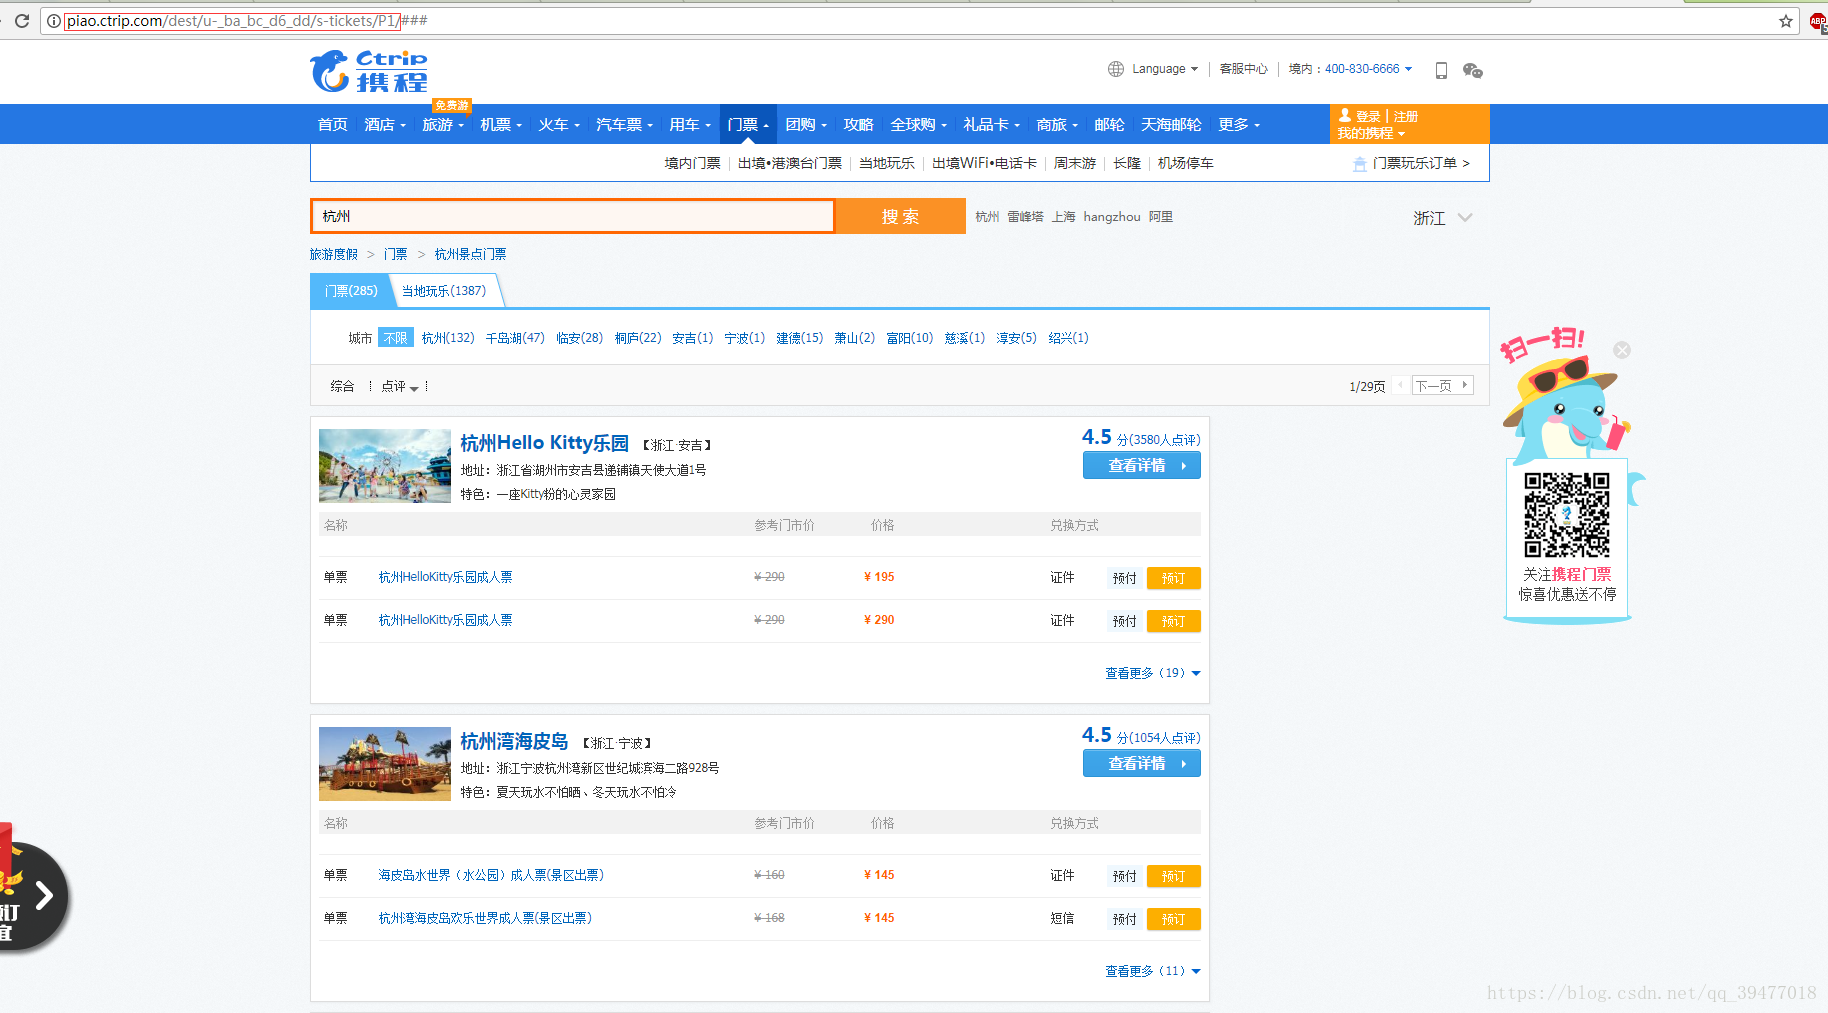
Task: Click the 旅游度假 breadcrumb
Action: pos(334,254)
